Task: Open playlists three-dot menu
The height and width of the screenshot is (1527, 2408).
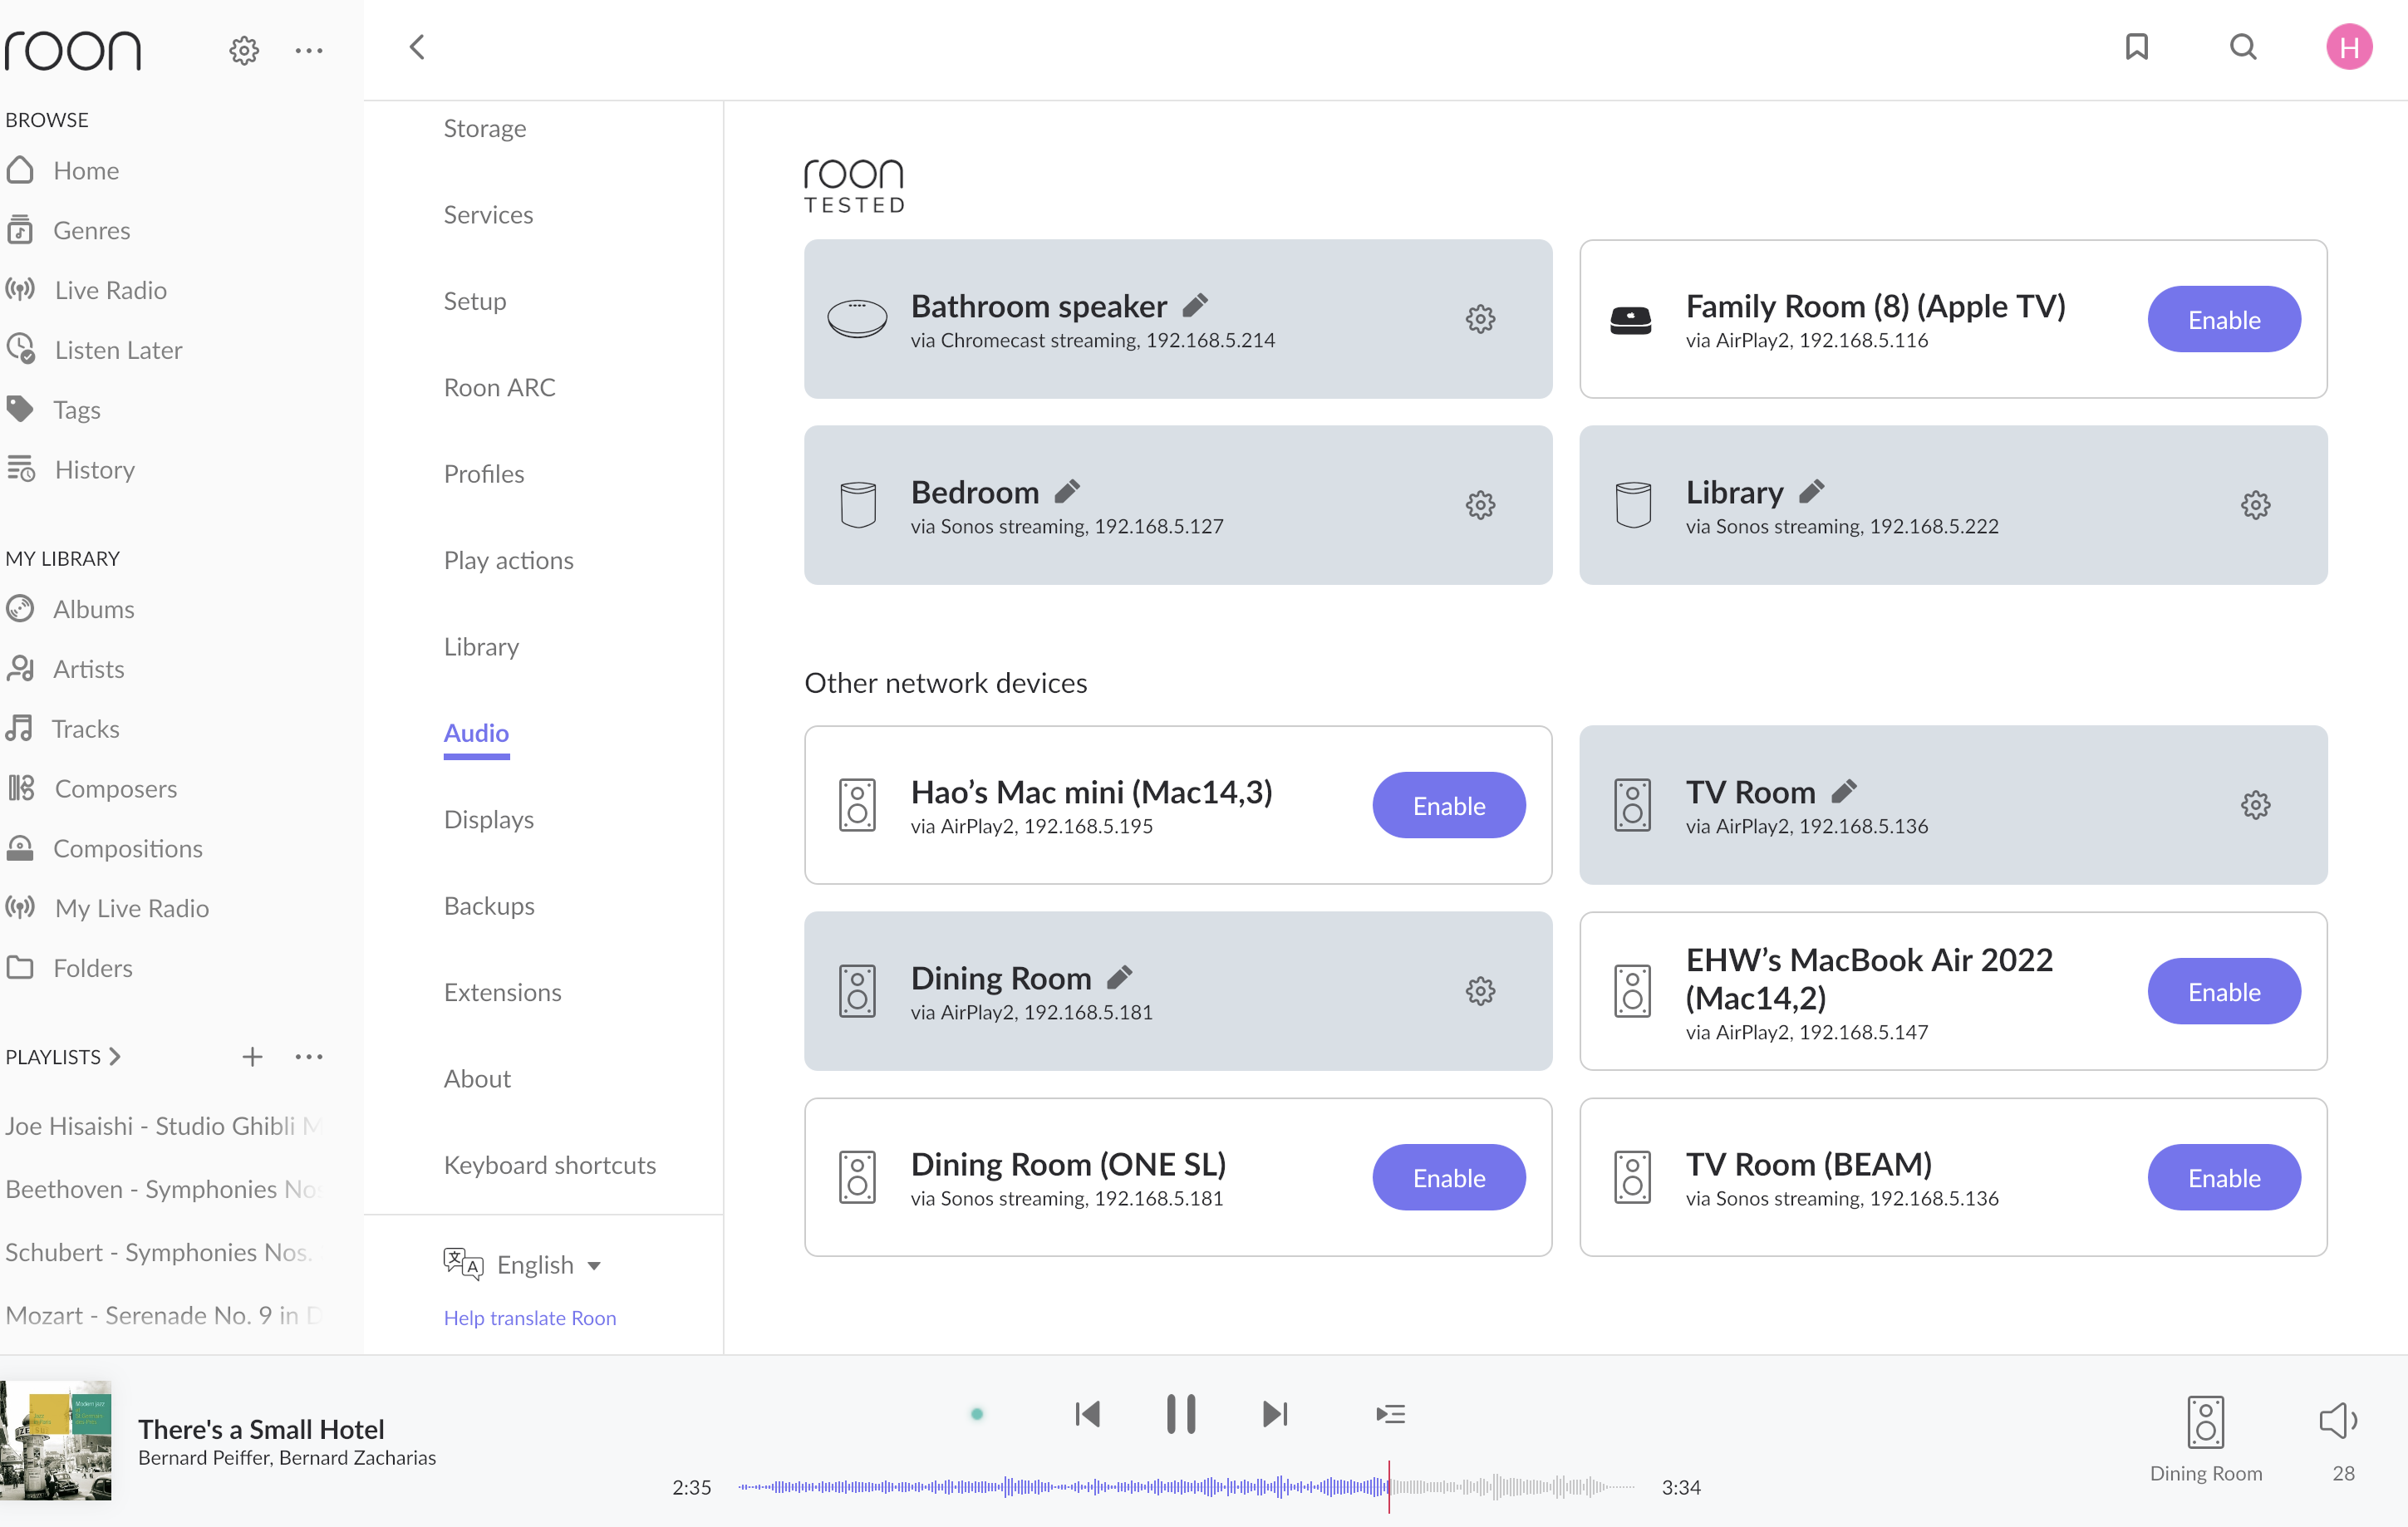Action: click(x=309, y=1056)
